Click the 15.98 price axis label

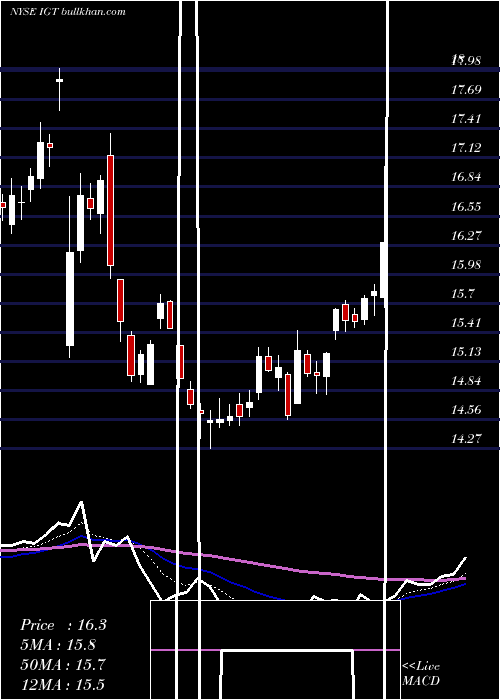[x=466, y=264]
